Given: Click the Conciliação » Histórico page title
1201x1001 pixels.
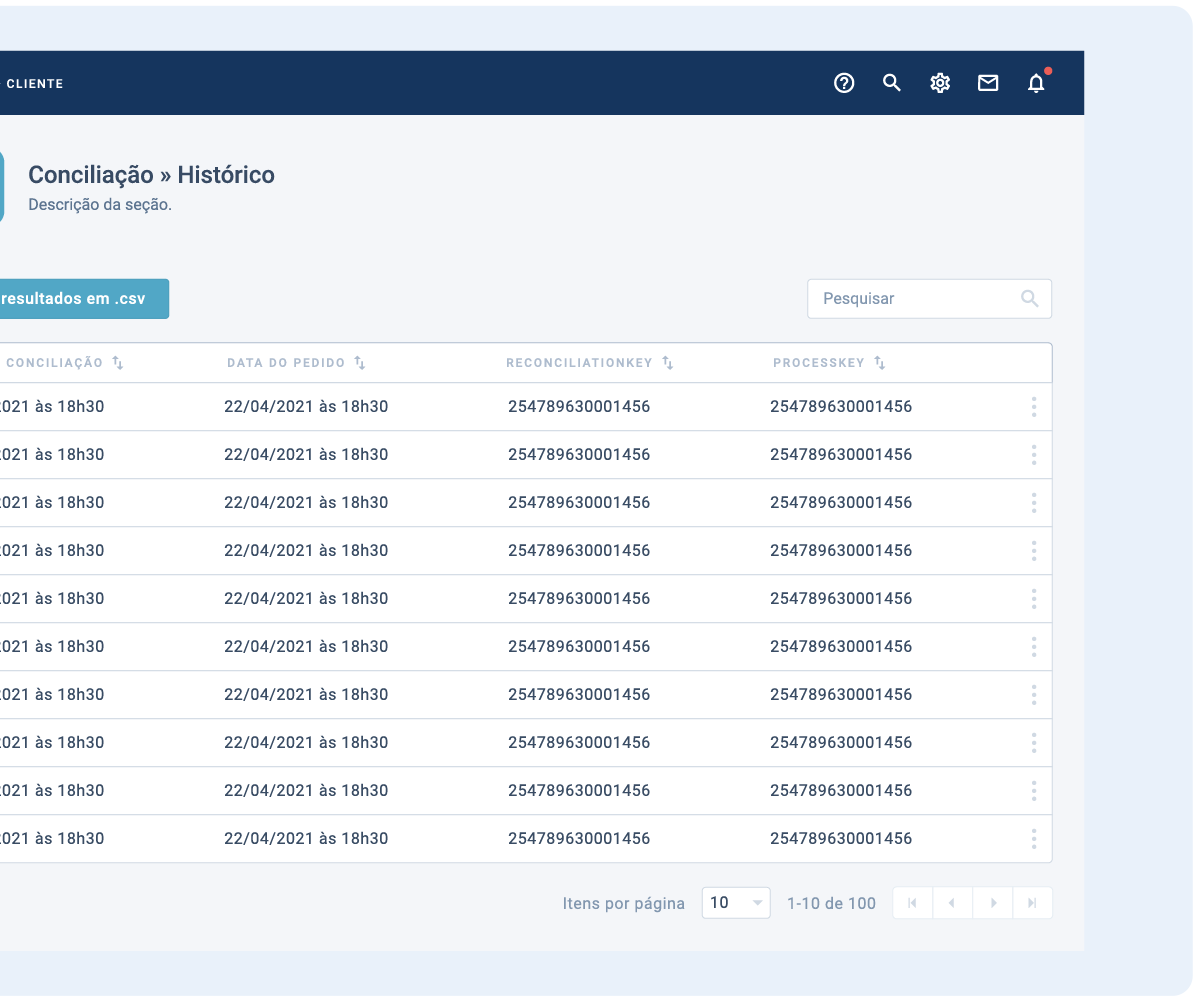Looking at the screenshot, I should pyautogui.click(x=151, y=175).
